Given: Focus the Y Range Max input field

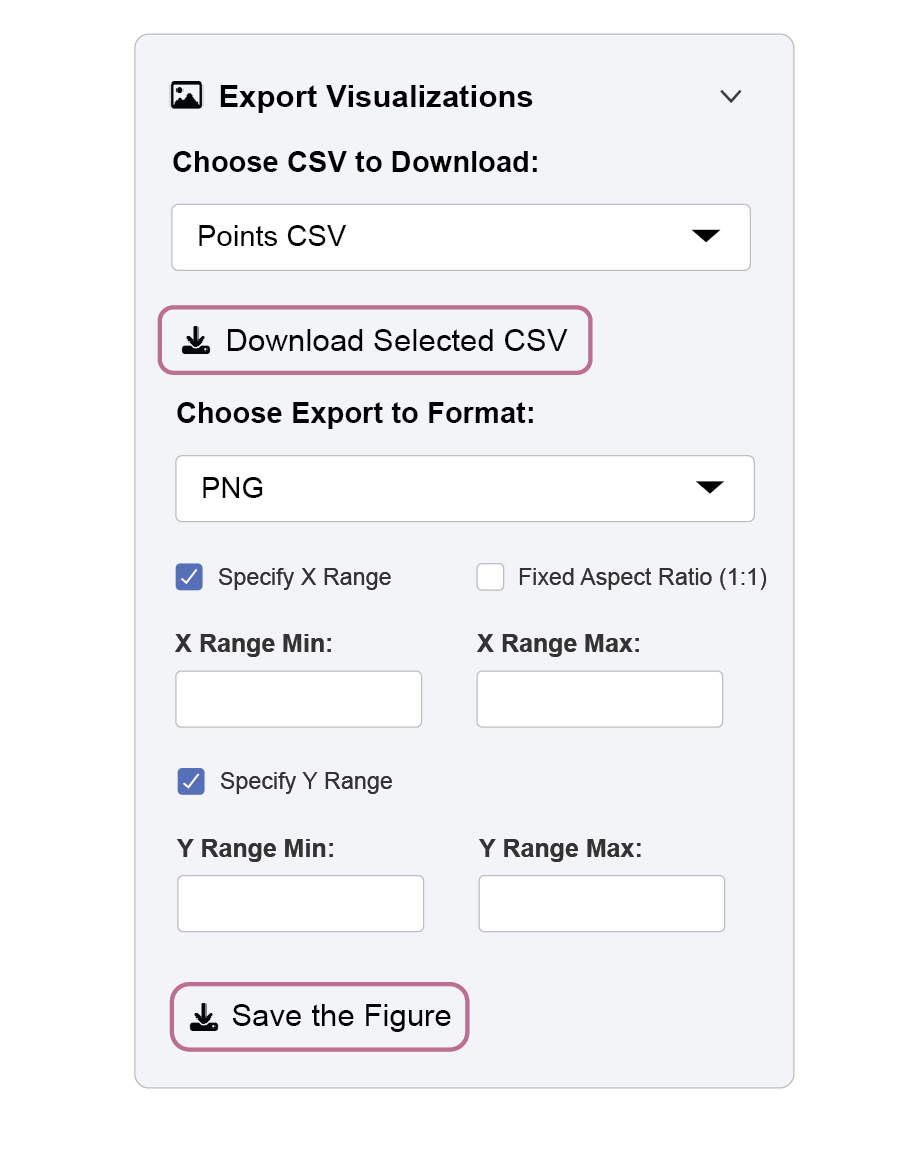Looking at the screenshot, I should click(601, 904).
